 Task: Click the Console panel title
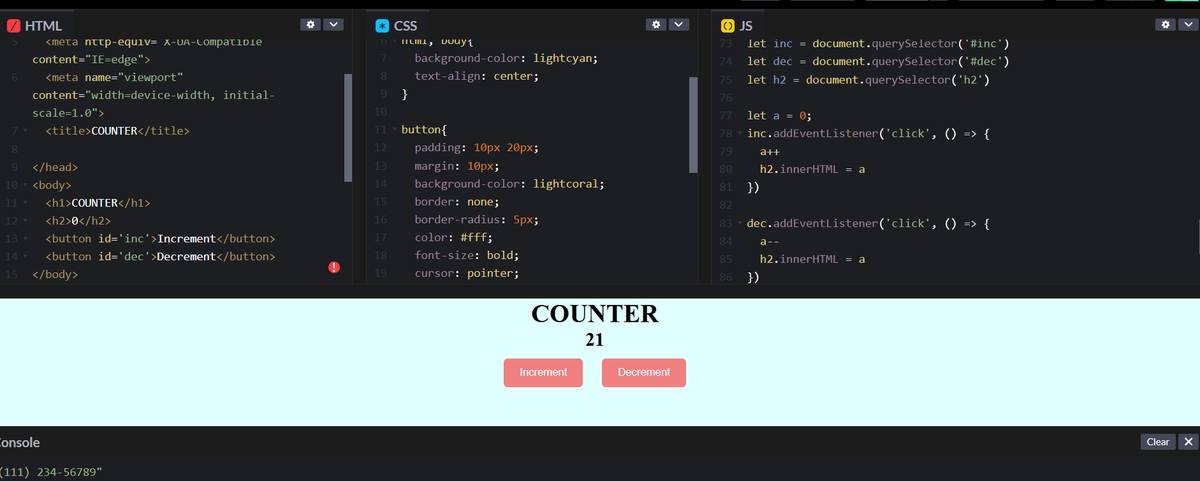tap(20, 442)
